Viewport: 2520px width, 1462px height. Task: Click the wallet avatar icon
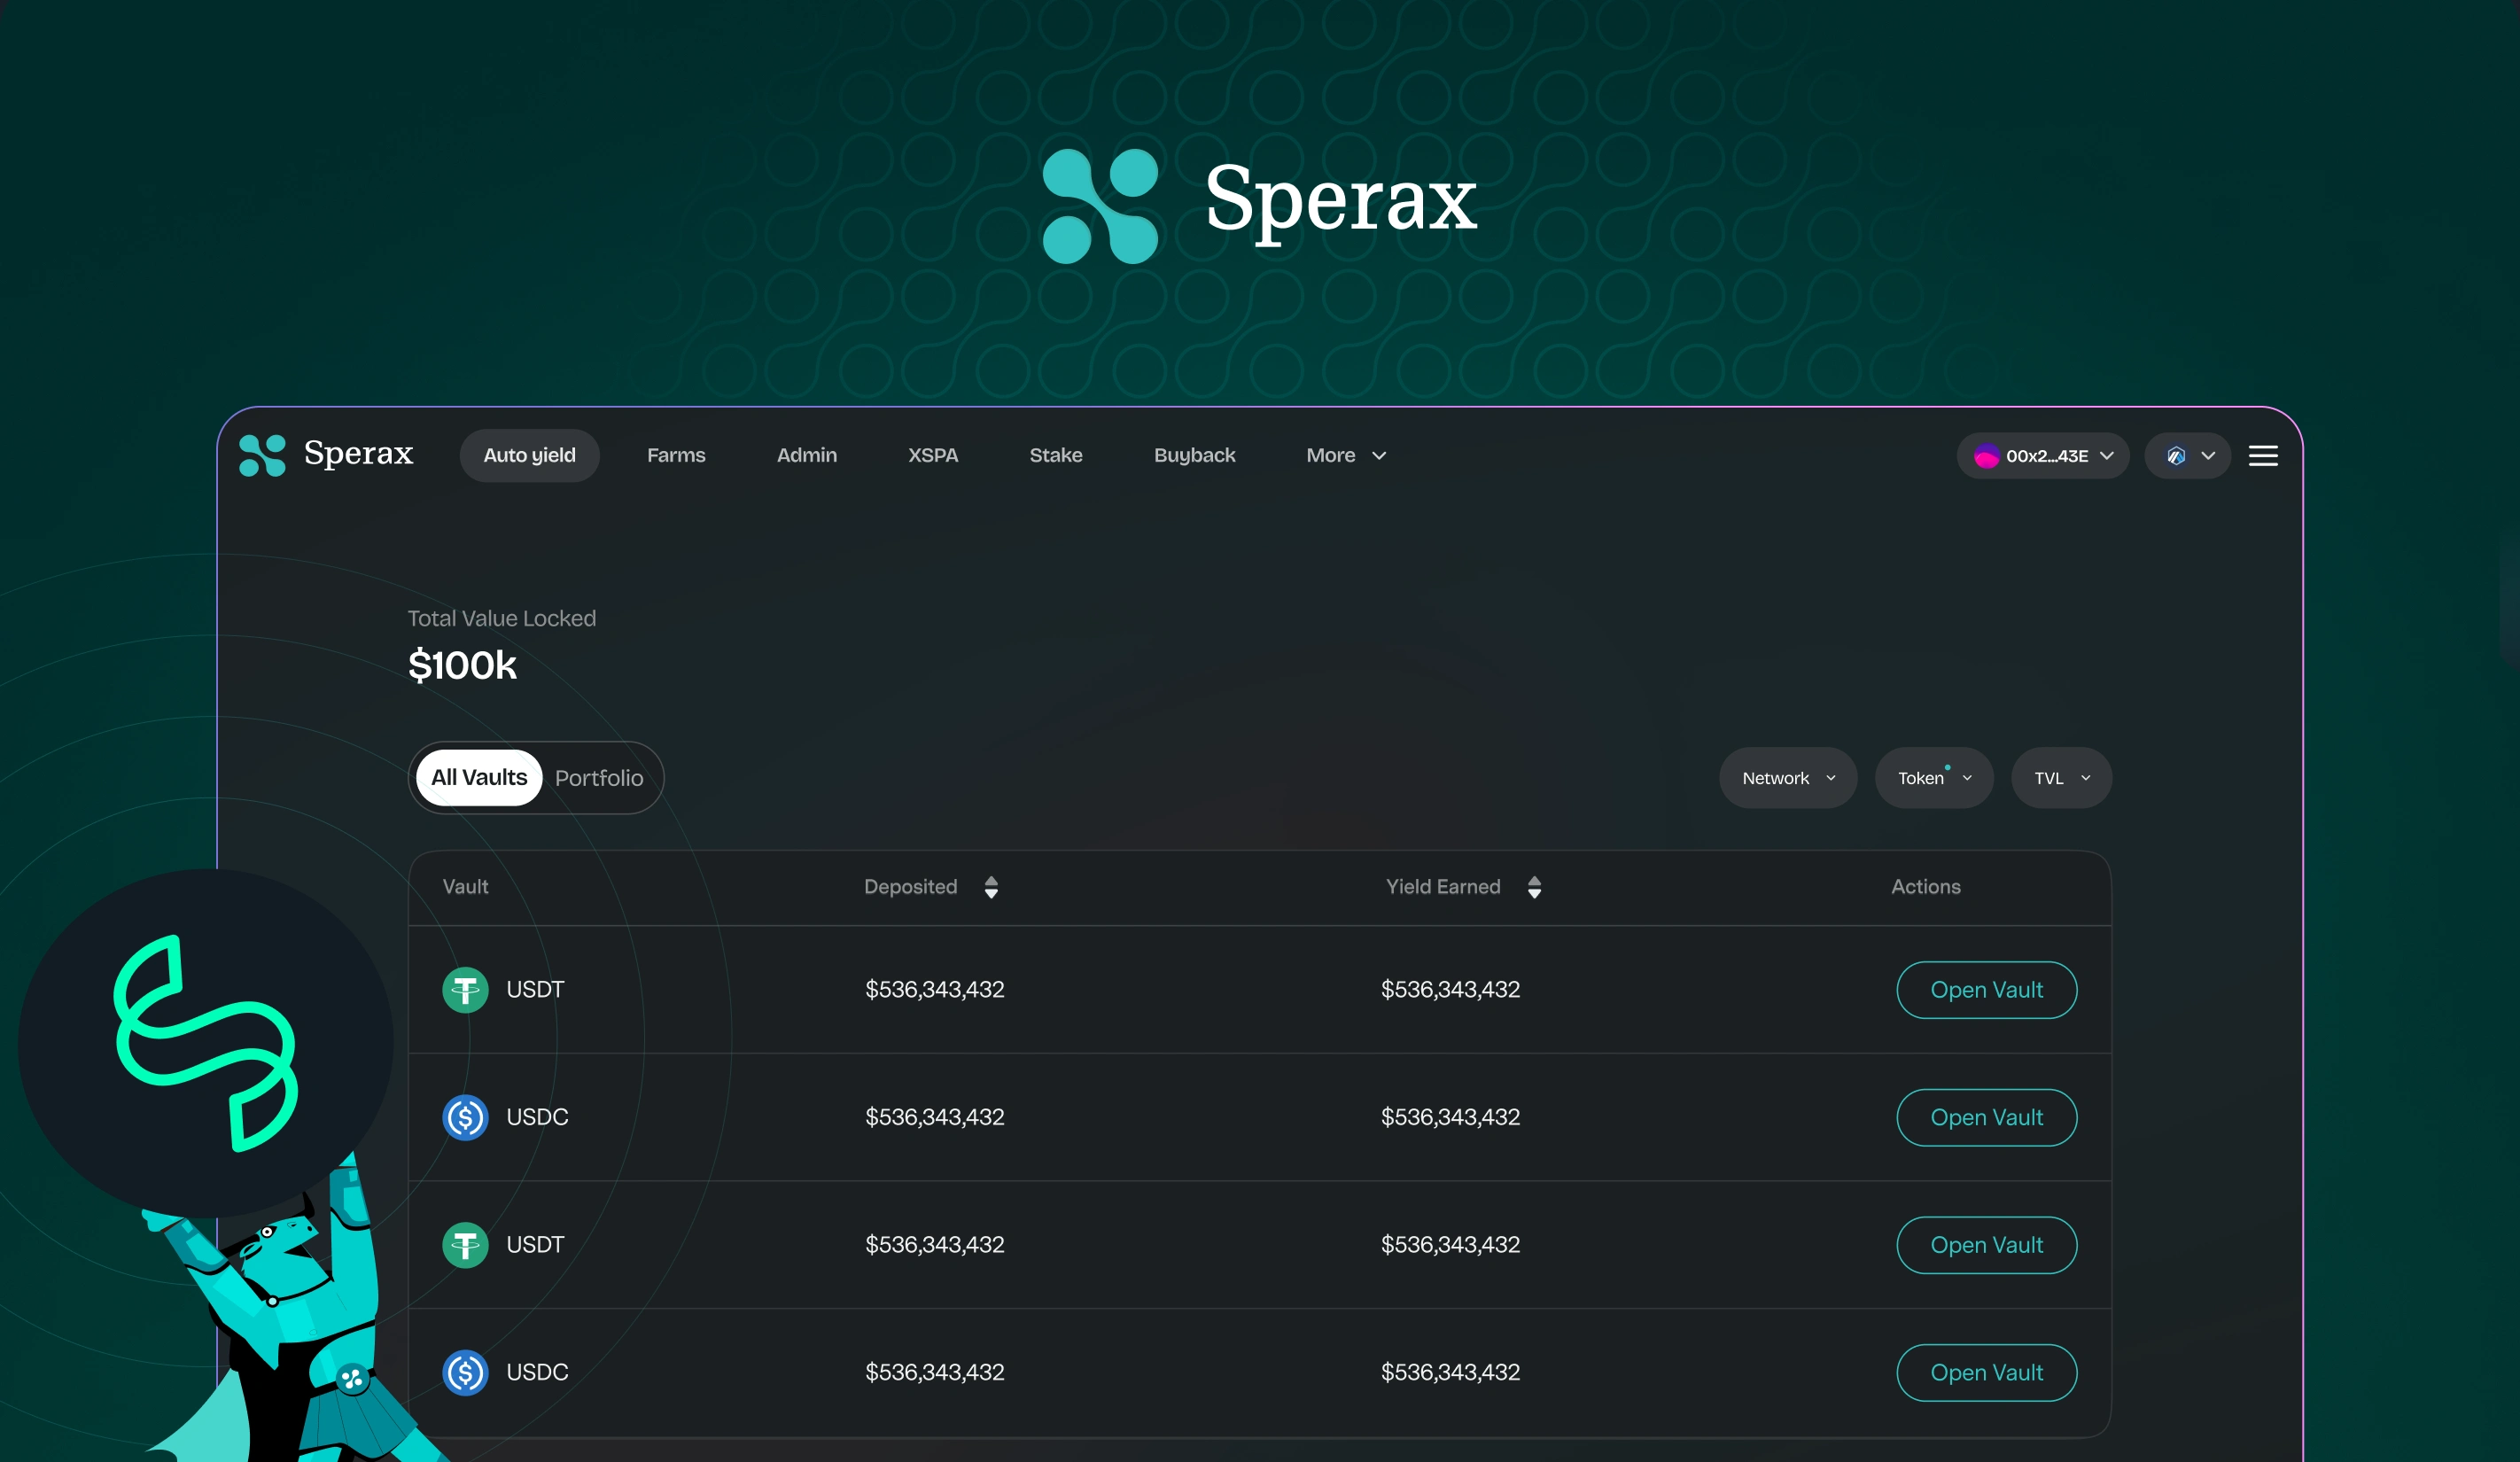[1986, 456]
